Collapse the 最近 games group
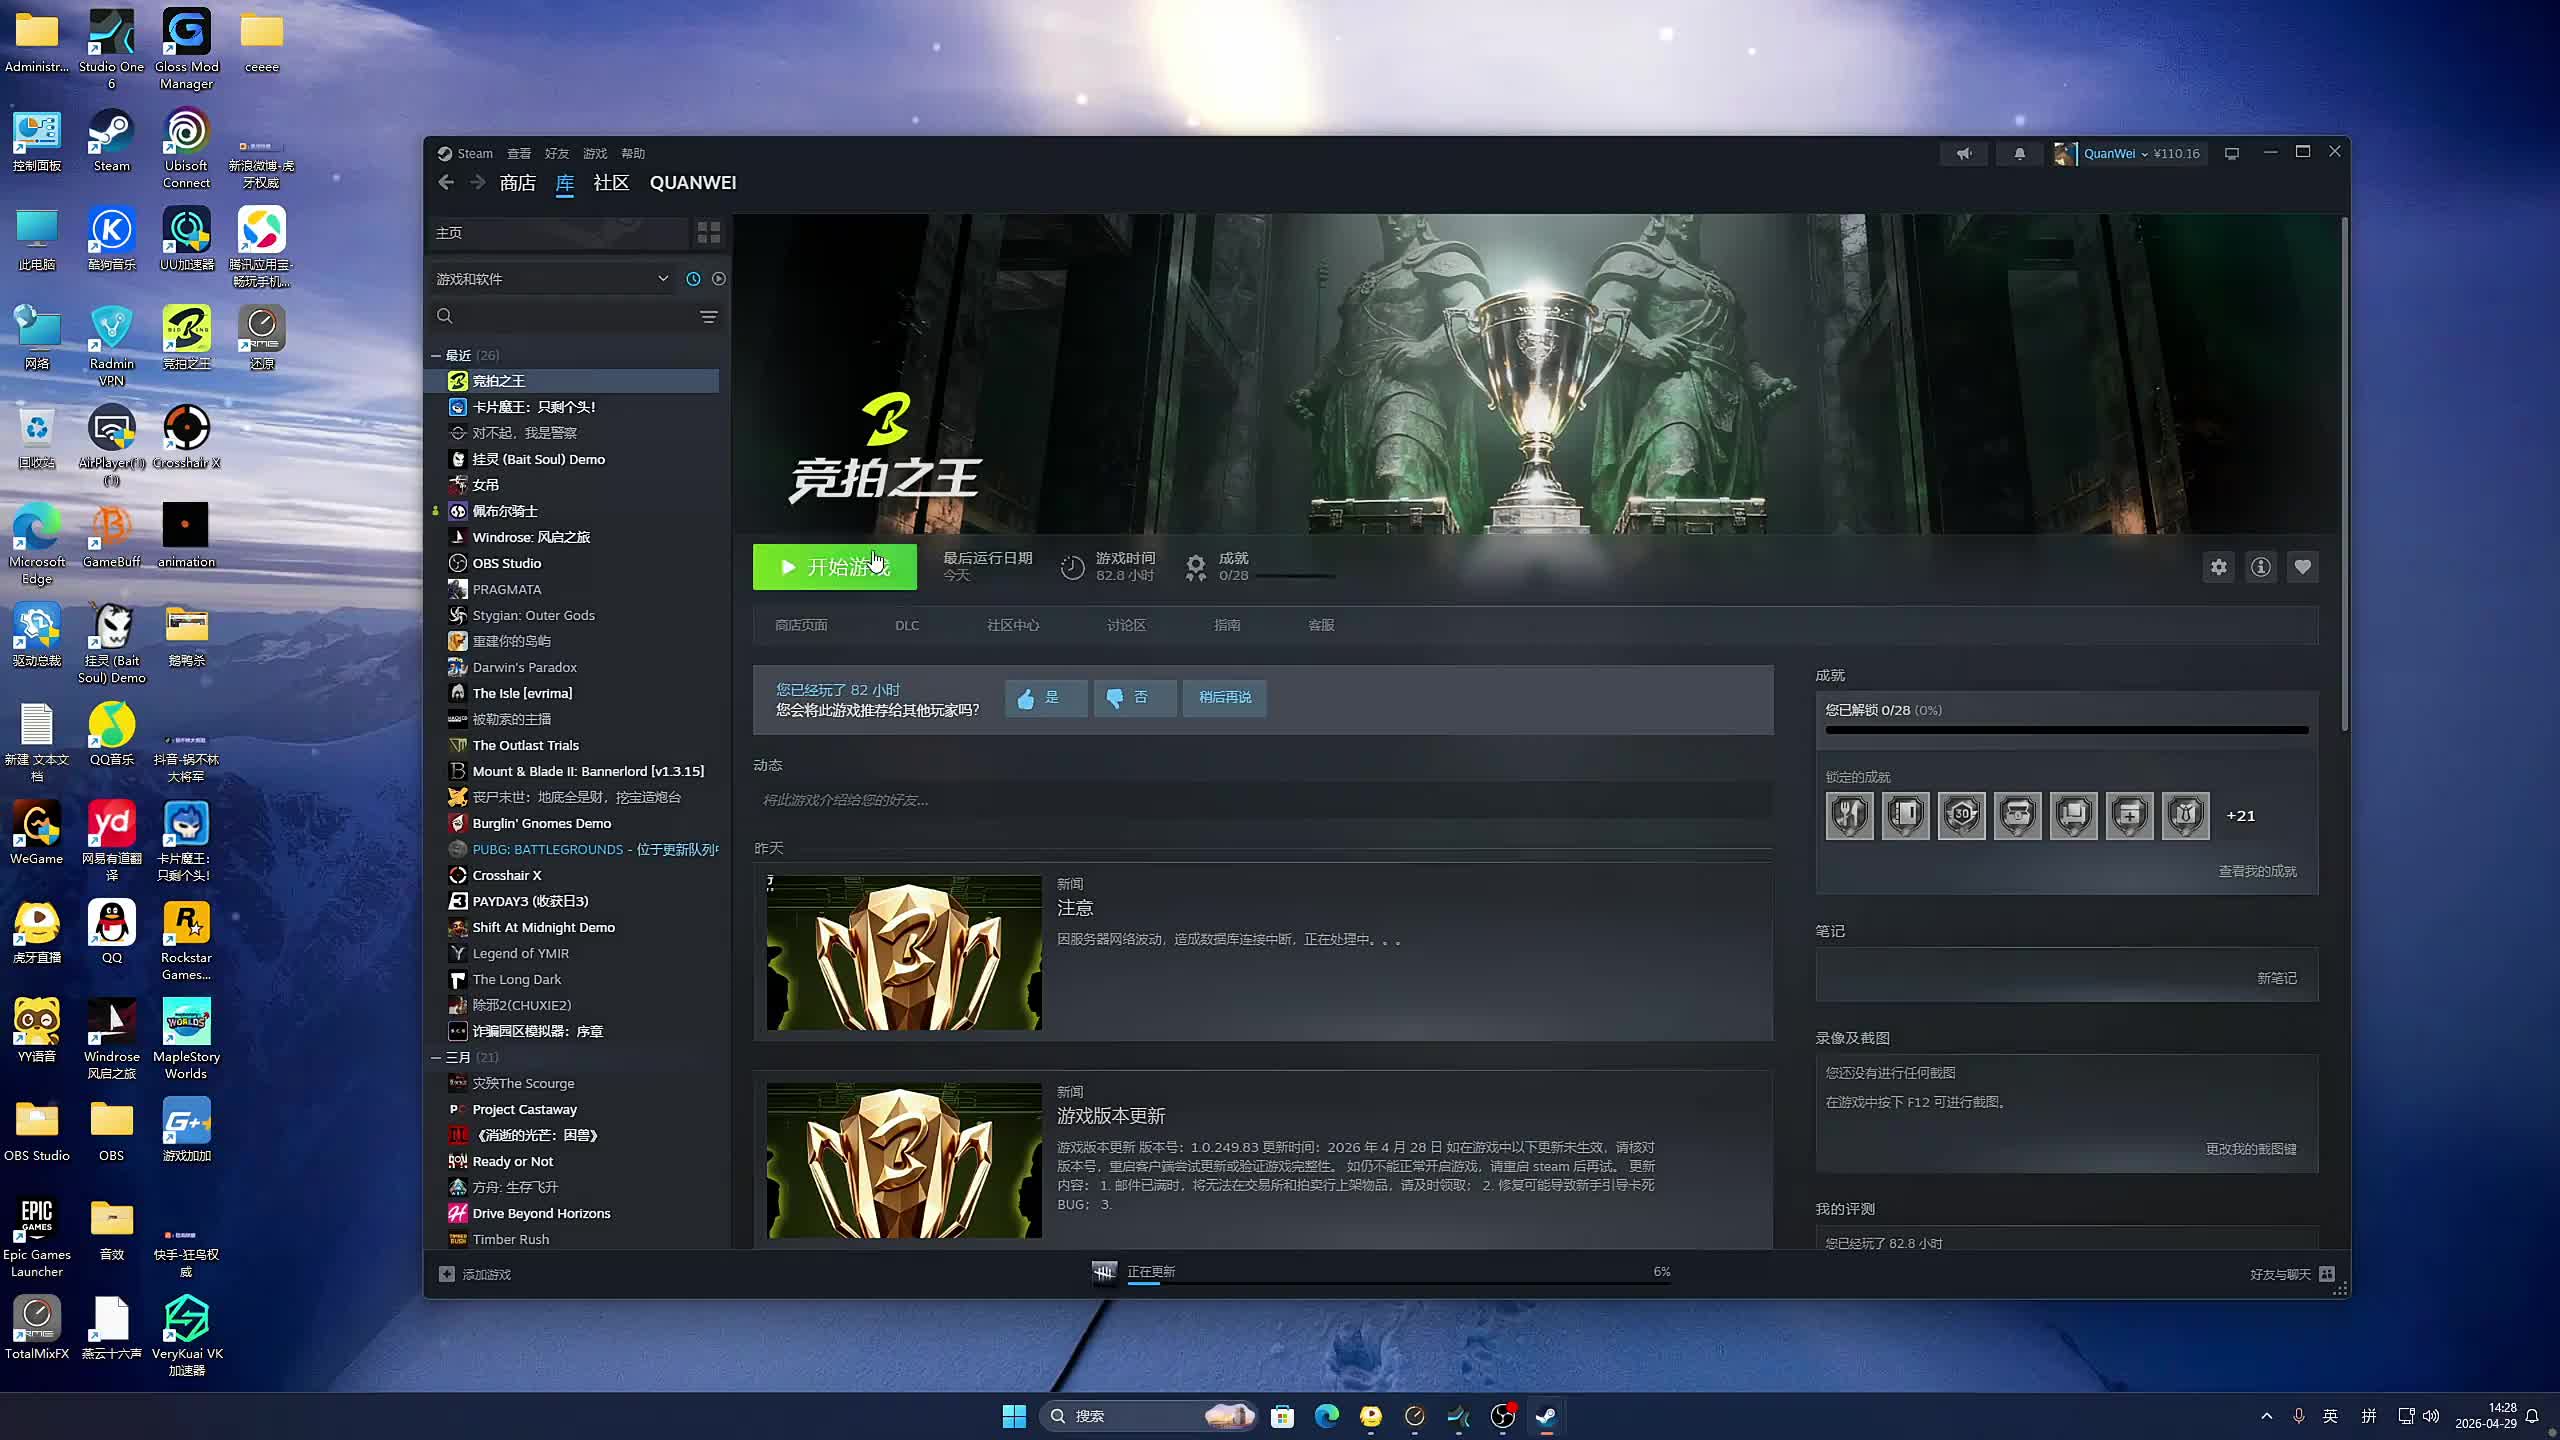The image size is (2560, 1440). [437, 355]
